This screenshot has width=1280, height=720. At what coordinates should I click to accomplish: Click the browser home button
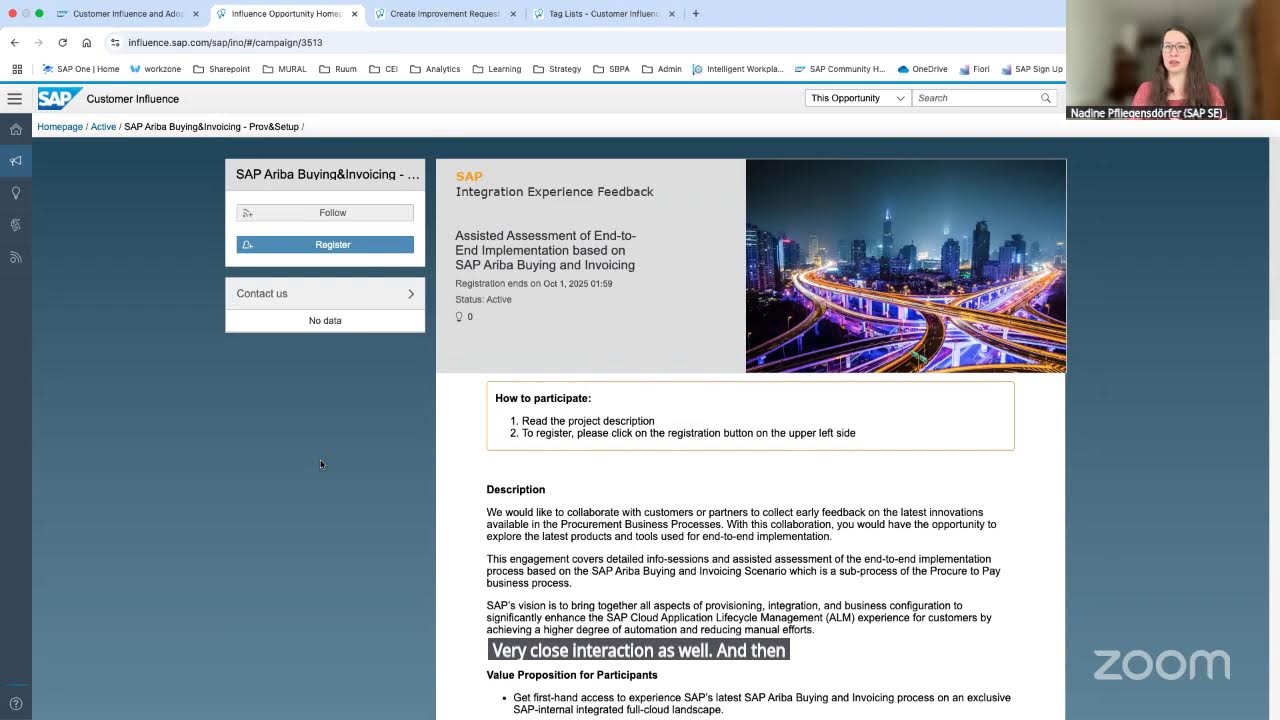86,43
